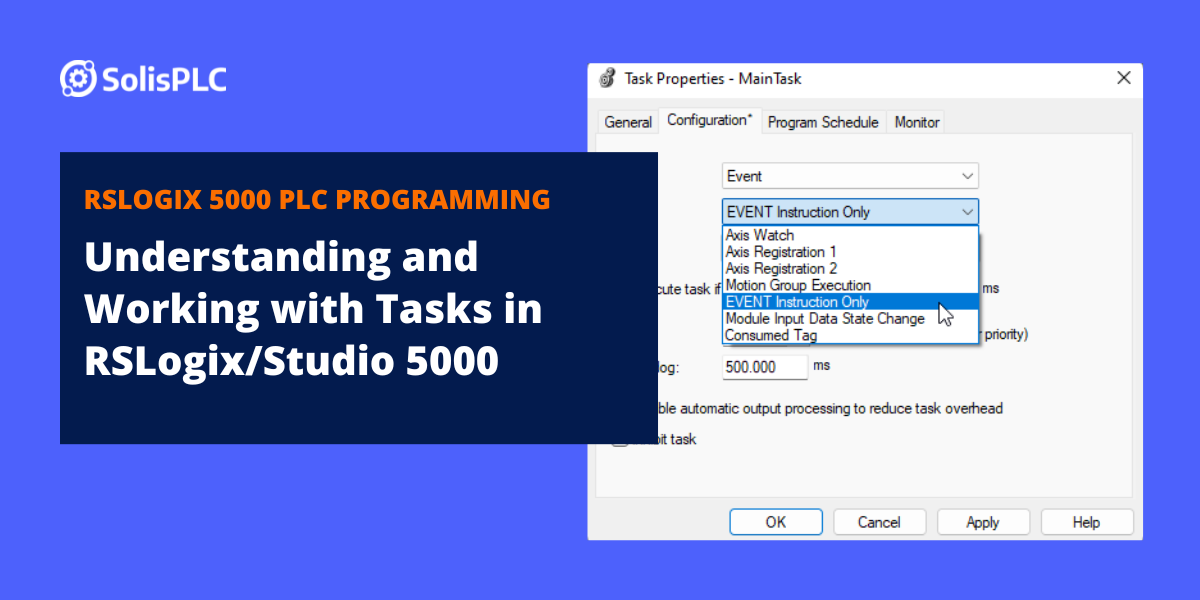Click the SolisPLC logo
The image size is (1200, 600).
(143, 77)
